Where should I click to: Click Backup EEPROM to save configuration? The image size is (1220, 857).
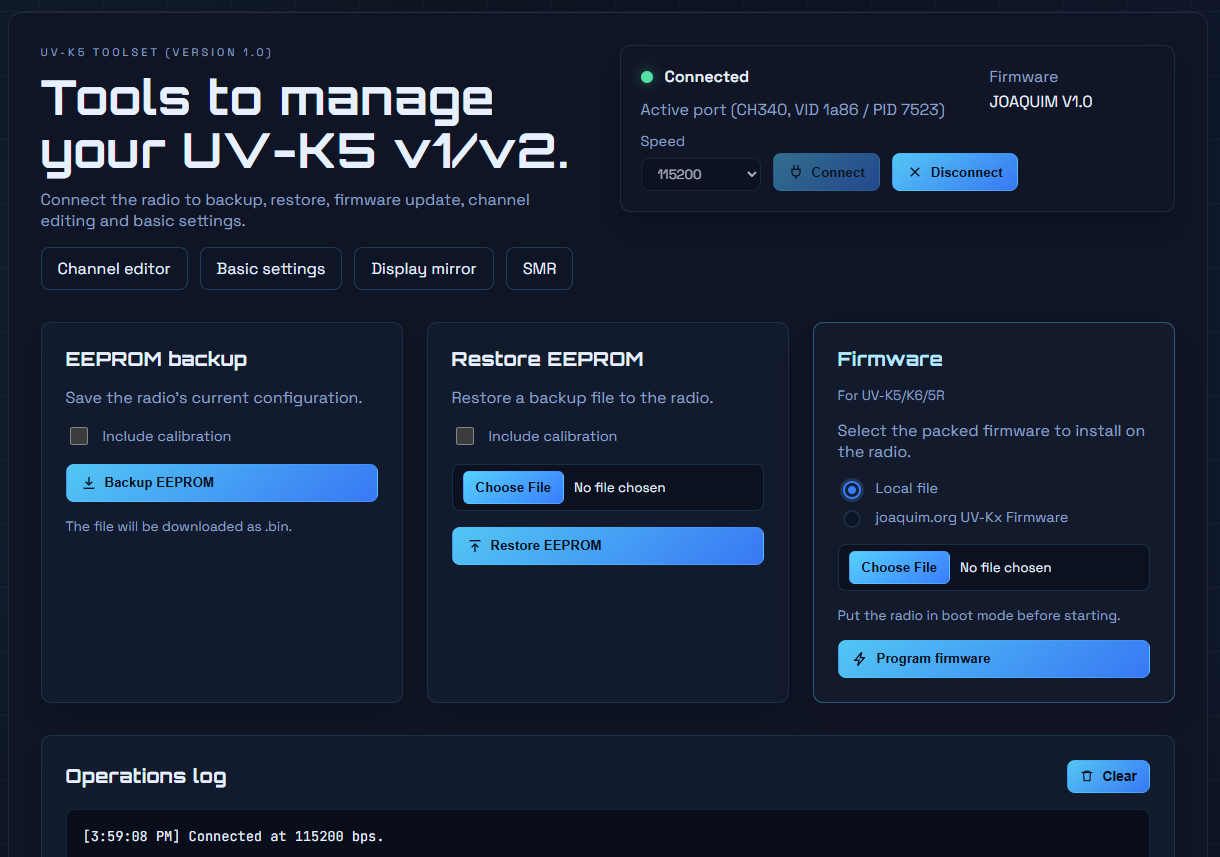click(x=221, y=483)
